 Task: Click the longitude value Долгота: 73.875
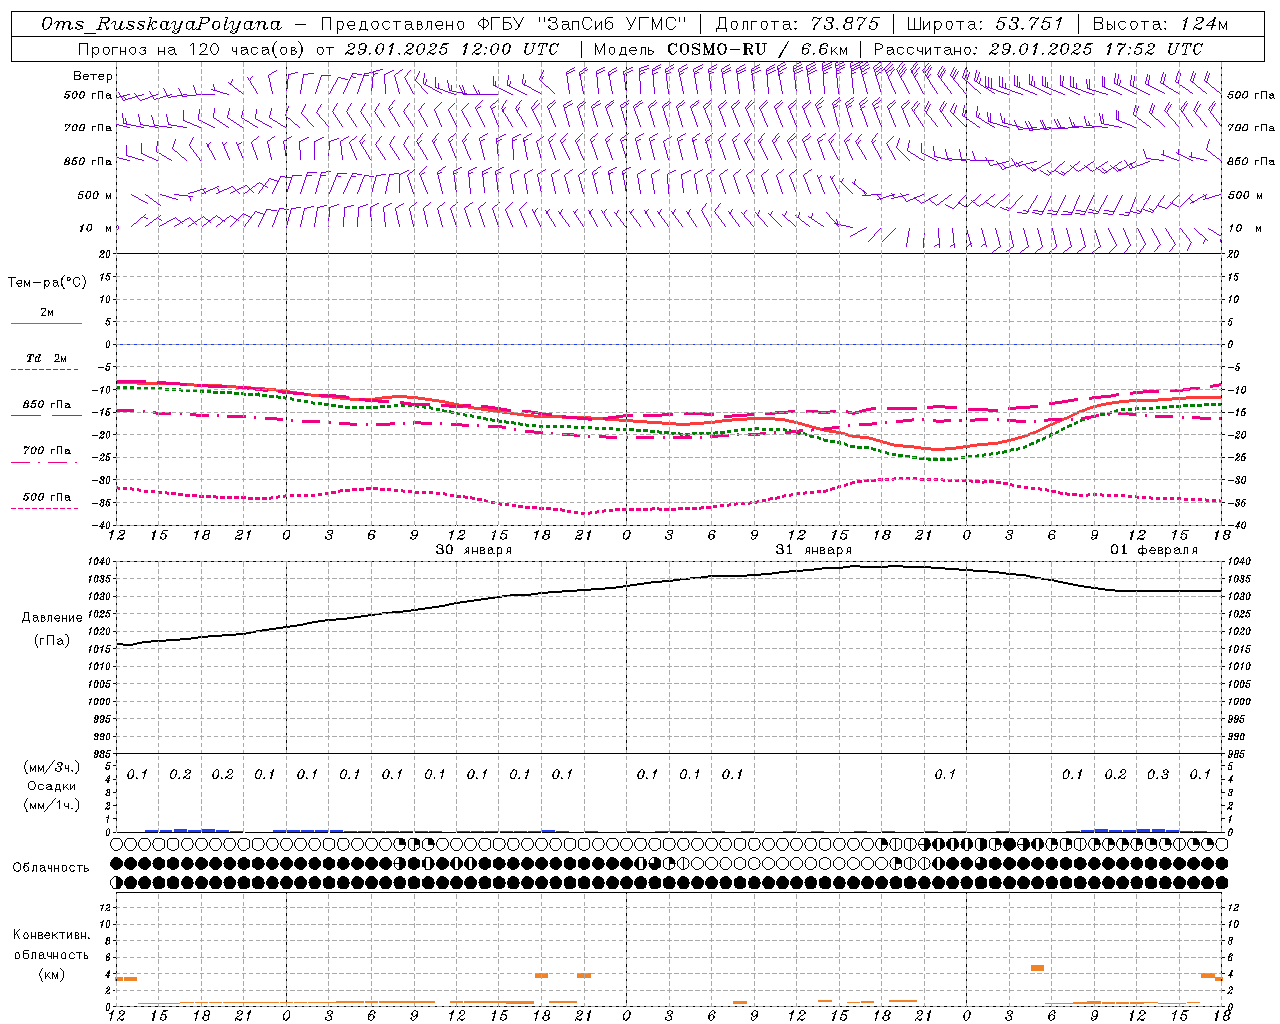(x=797, y=24)
